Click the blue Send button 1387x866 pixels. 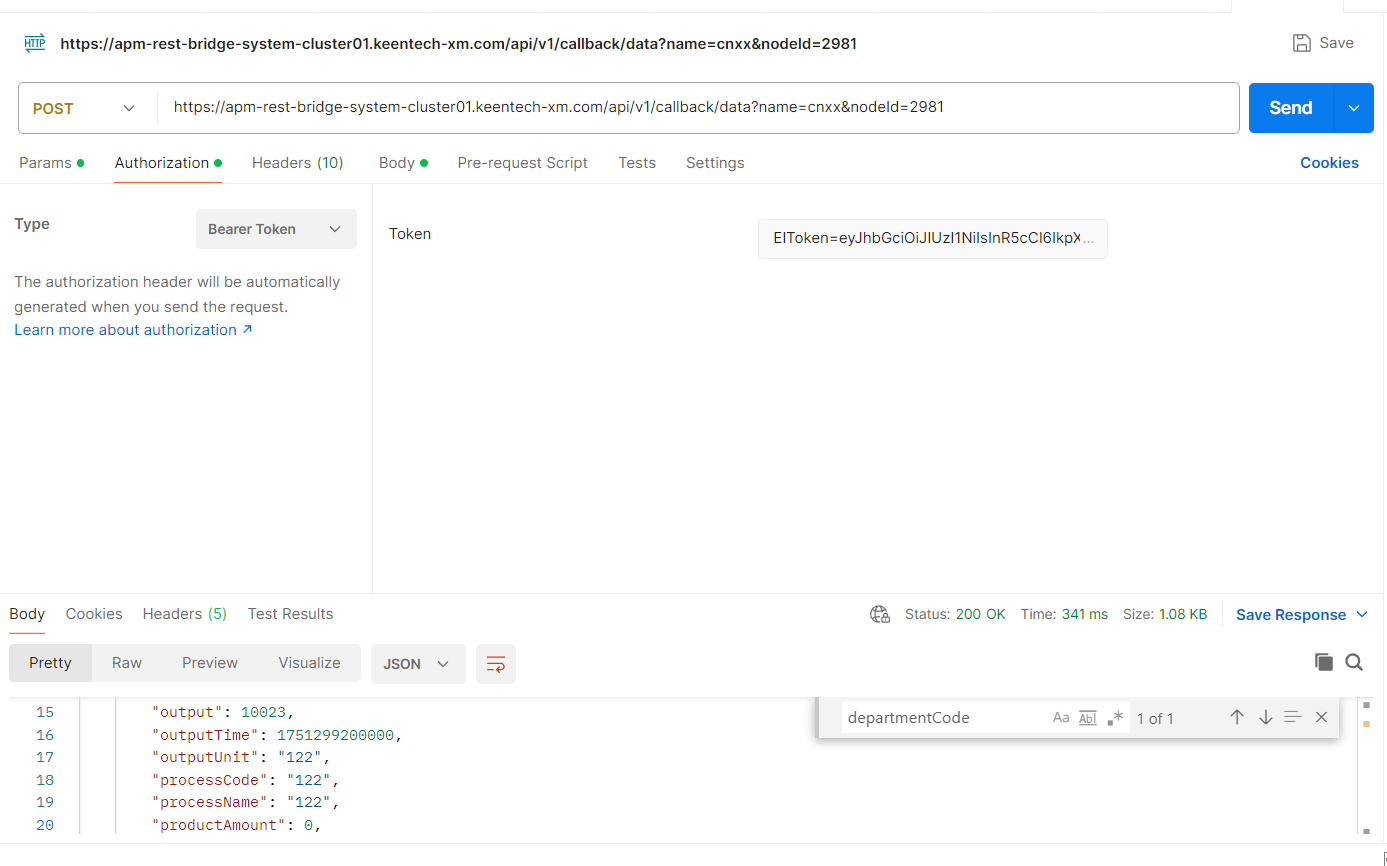click(x=1290, y=108)
